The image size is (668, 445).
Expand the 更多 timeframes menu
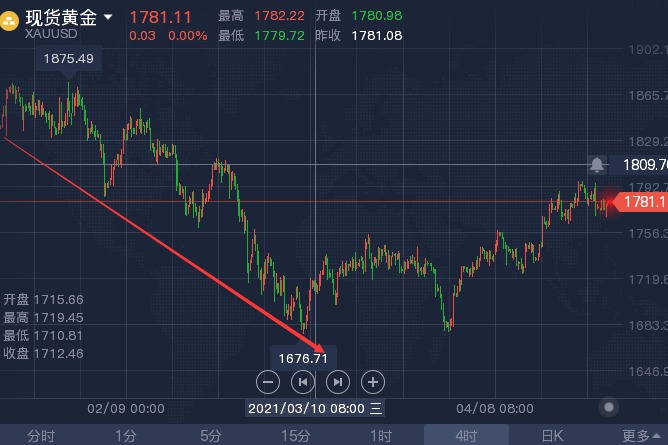click(636, 435)
